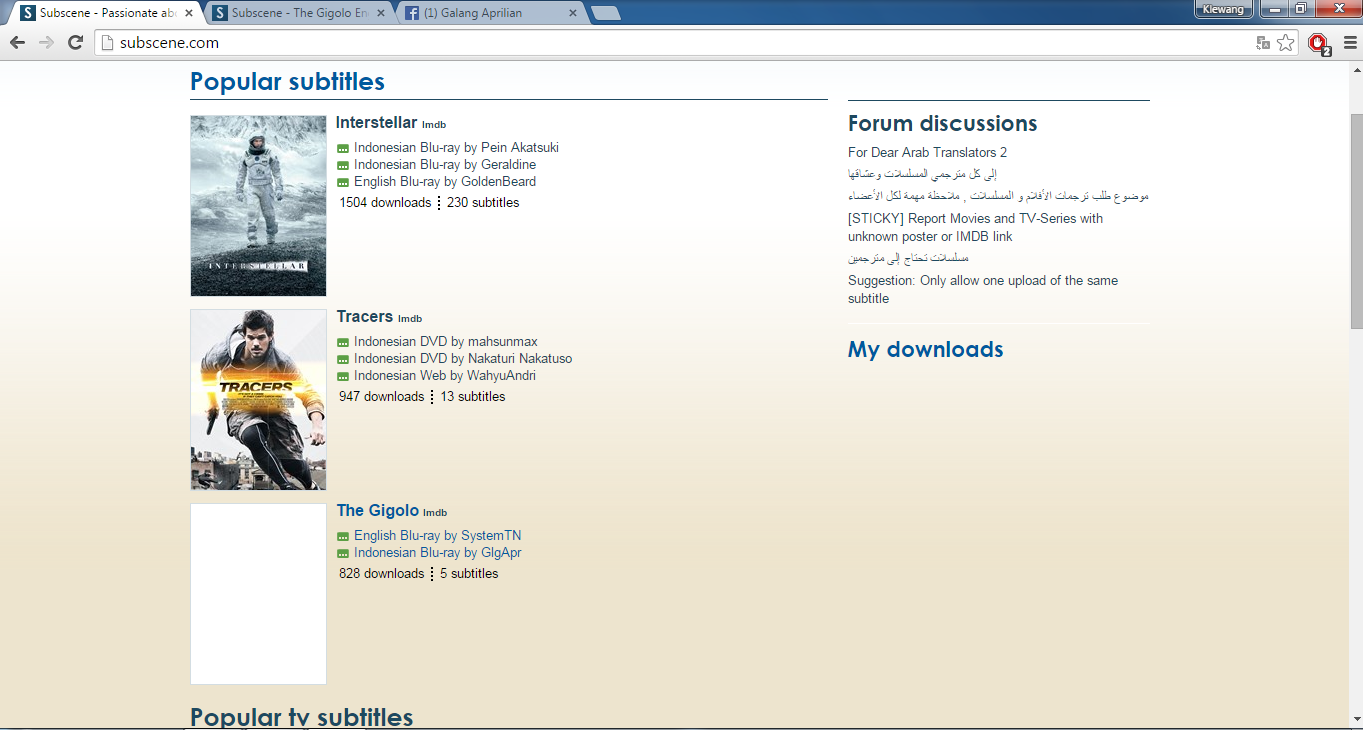
Task: Open For Dear Arab Translators 2 thread
Action: coord(927,152)
